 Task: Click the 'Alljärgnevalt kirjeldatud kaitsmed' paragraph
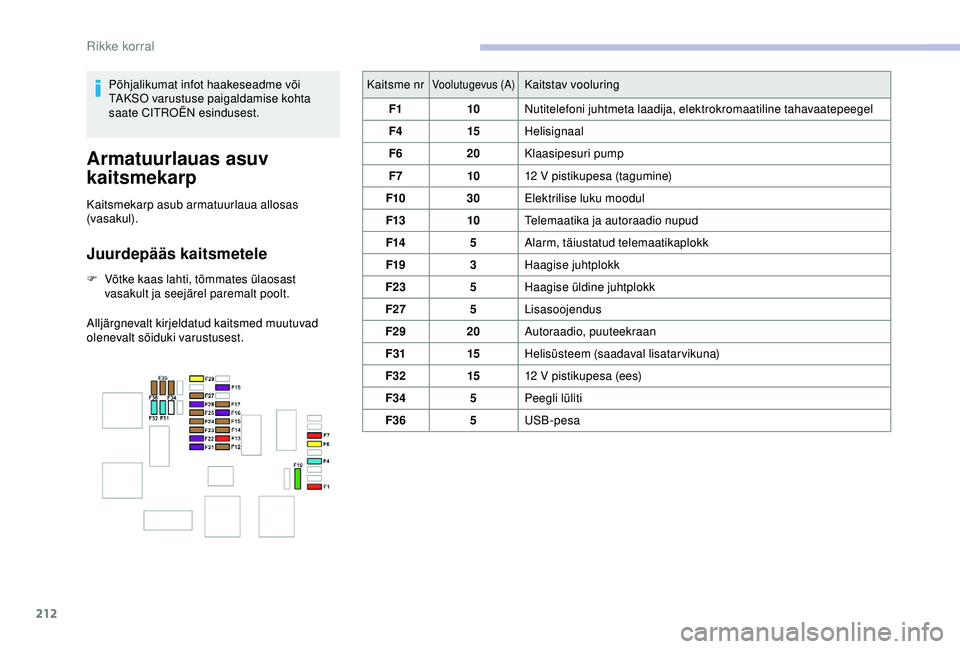tap(202, 330)
